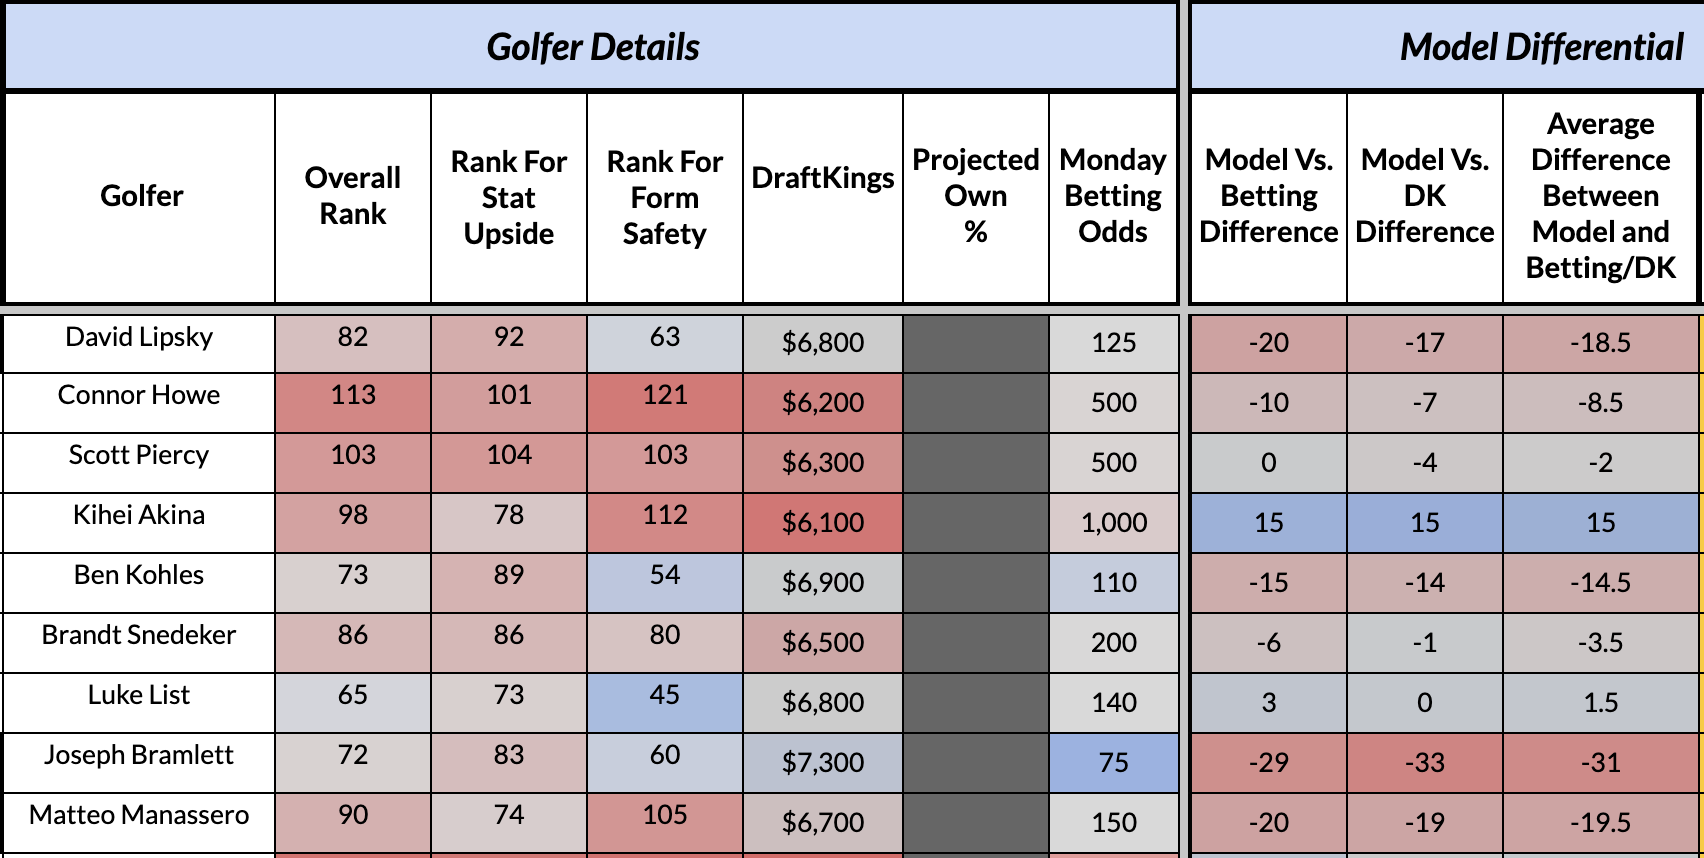
Task: Click Connor Howe's overall rank 113 cell
Action: tap(353, 396)
